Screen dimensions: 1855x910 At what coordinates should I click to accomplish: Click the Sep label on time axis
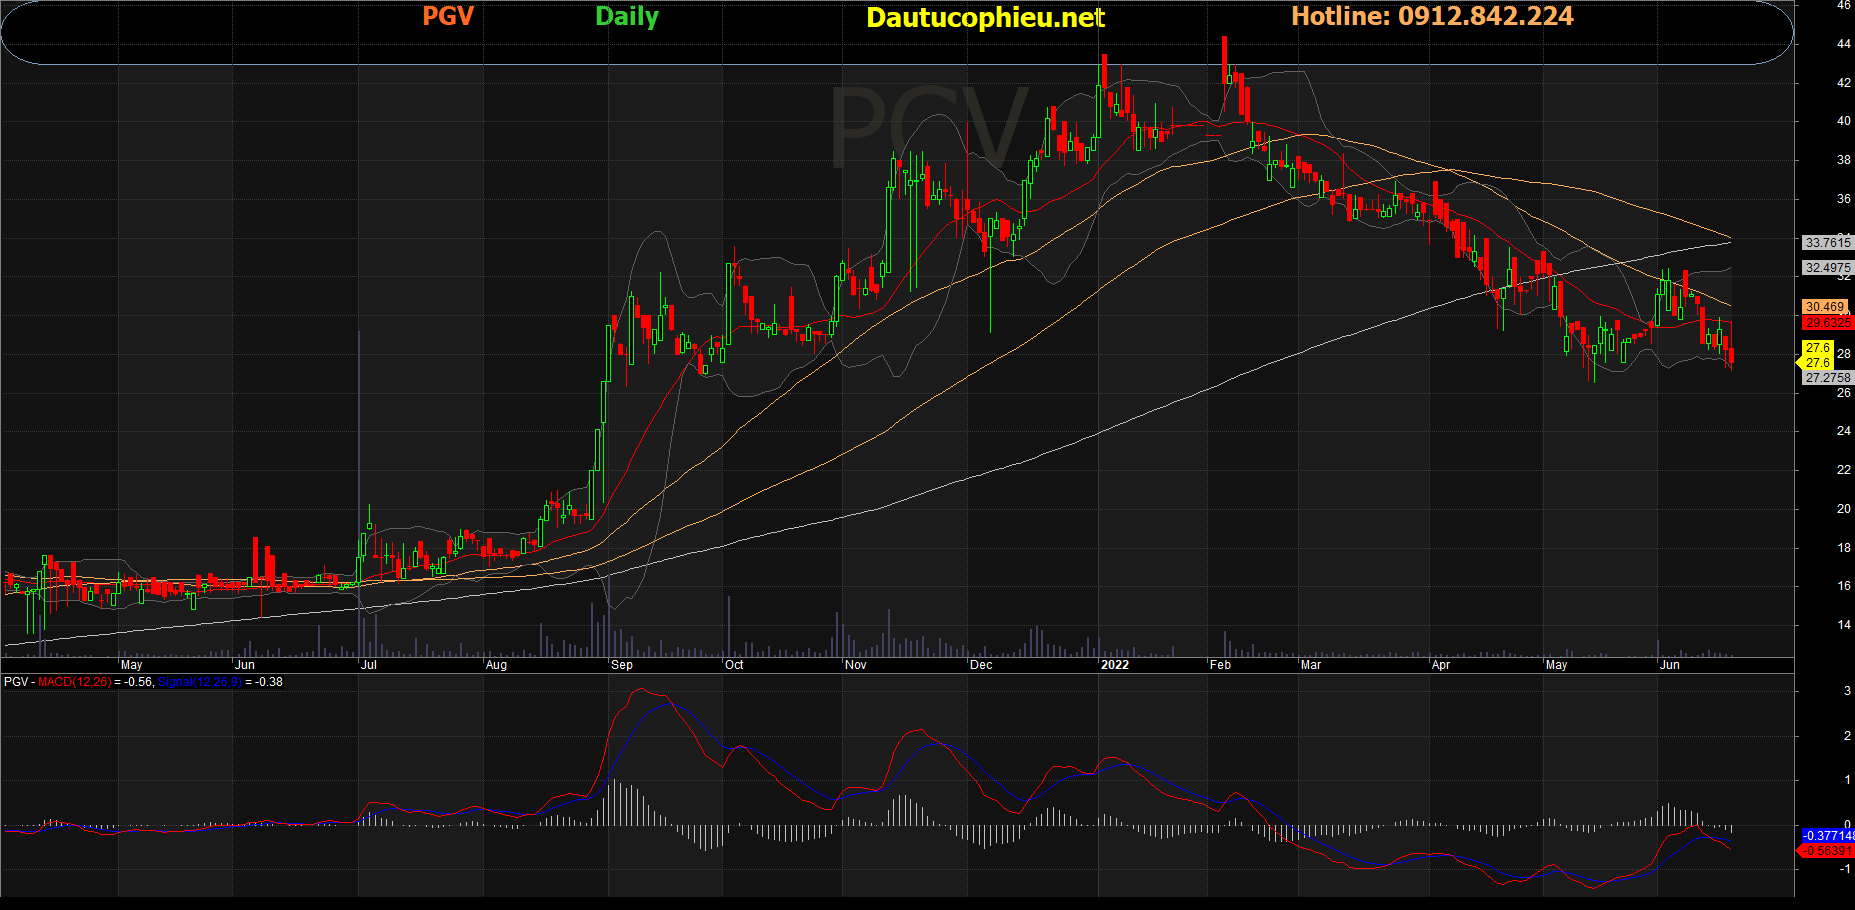(x=621, y=665)
